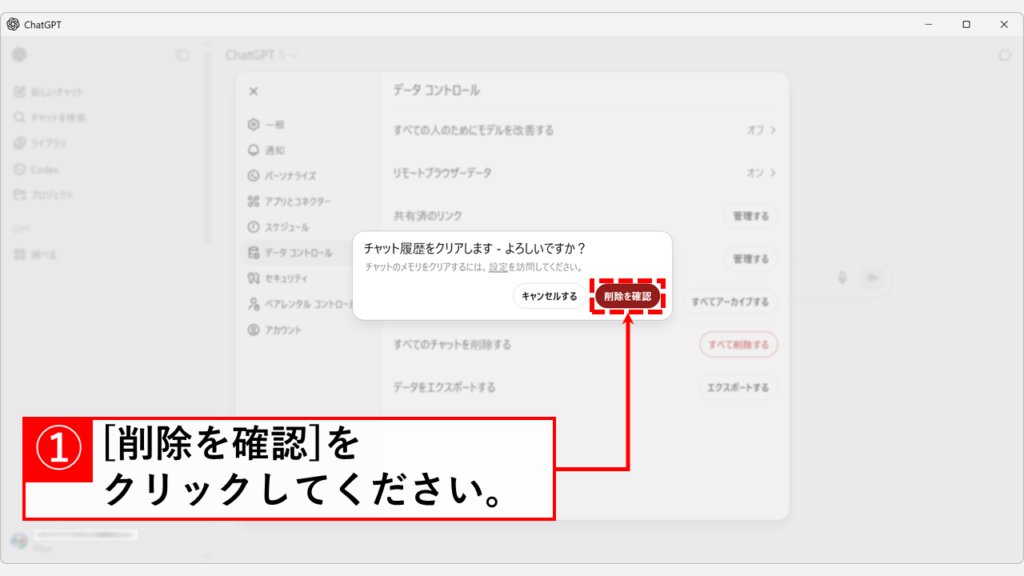The height and width of the screenshot is (576, 1024).
Task: Expand the モデルを改善する オフ setting
Action: [762, 130]
